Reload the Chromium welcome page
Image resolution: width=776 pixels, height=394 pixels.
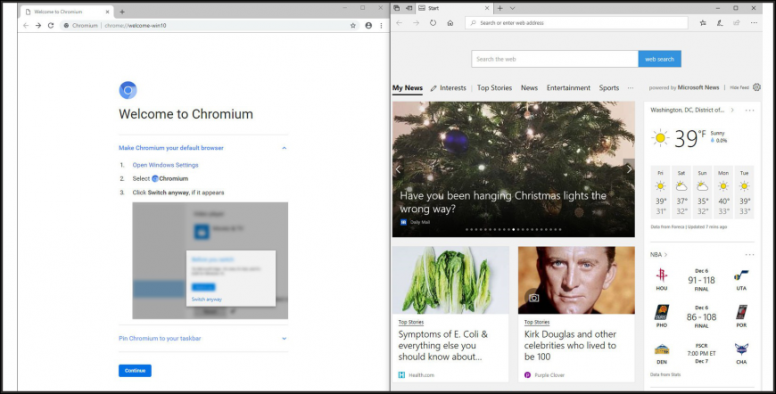tap(50, 25)
